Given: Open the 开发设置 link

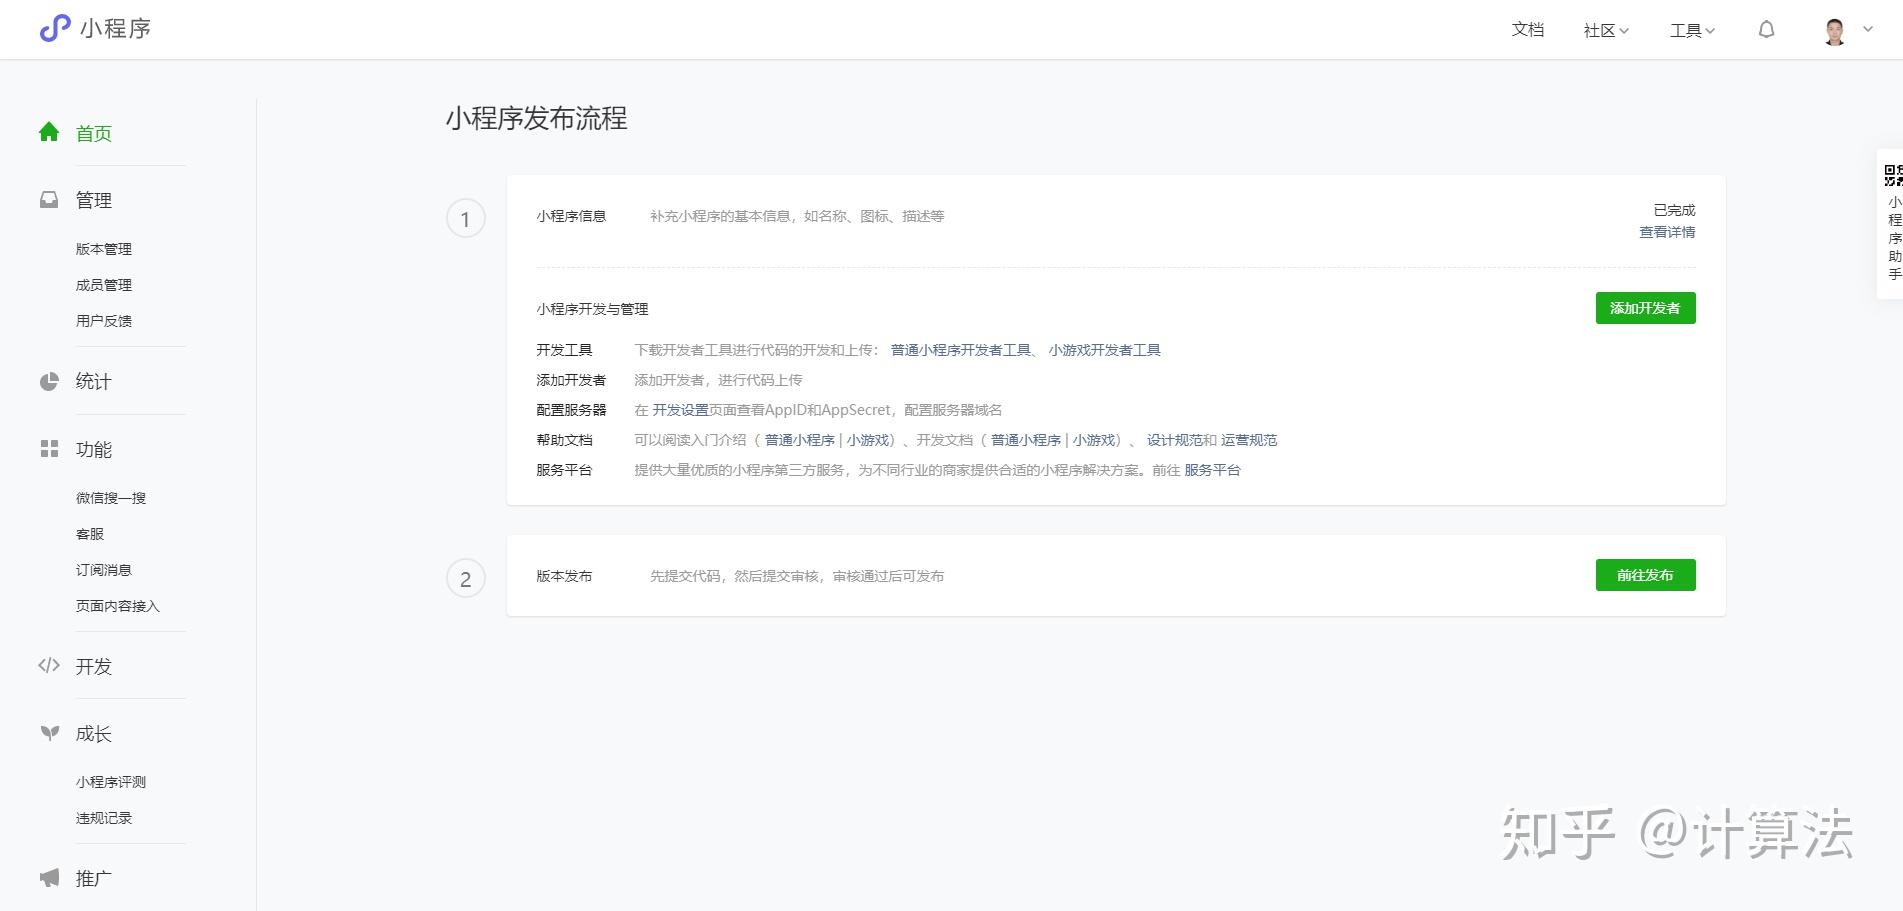Looking at the screenshot, I should tap(680, 410).
